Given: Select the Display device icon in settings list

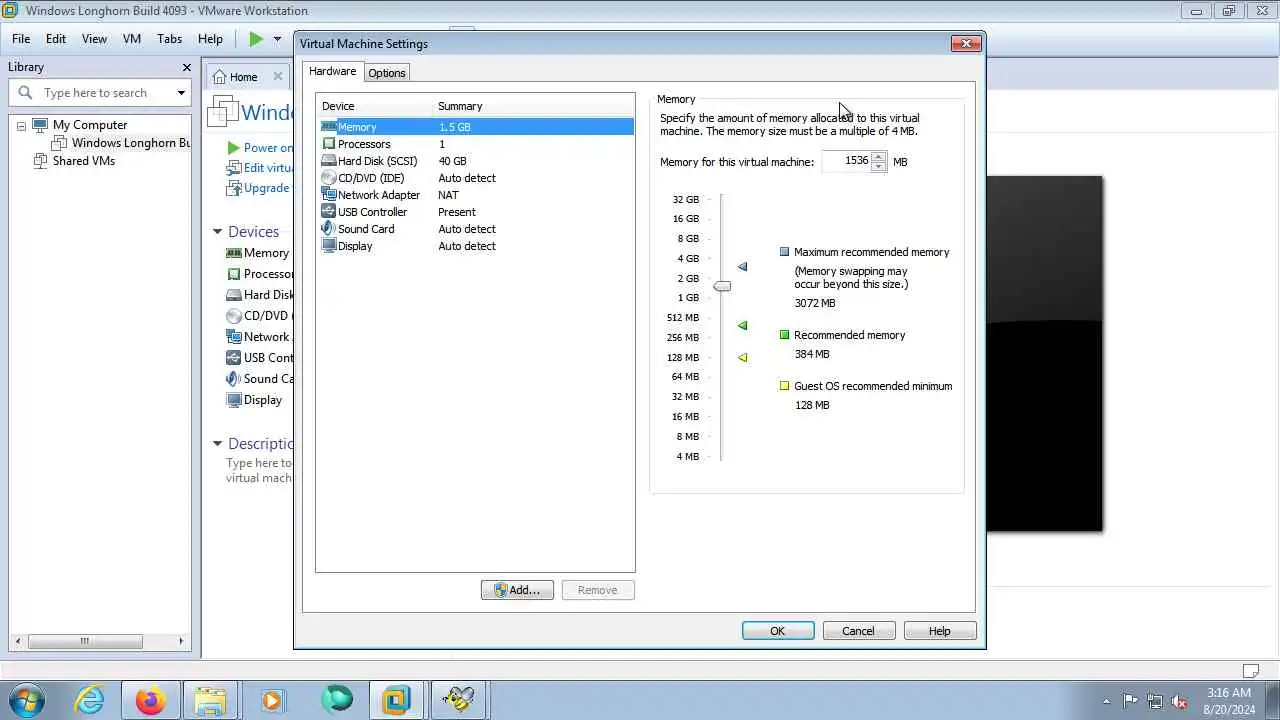Looking at the screenshot, I should tap(329, 246).
